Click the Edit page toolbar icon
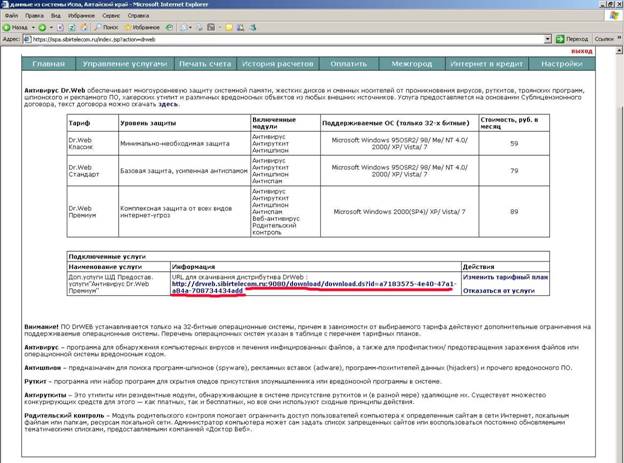This screenshot has height=463, width=624. coord(211,27)
